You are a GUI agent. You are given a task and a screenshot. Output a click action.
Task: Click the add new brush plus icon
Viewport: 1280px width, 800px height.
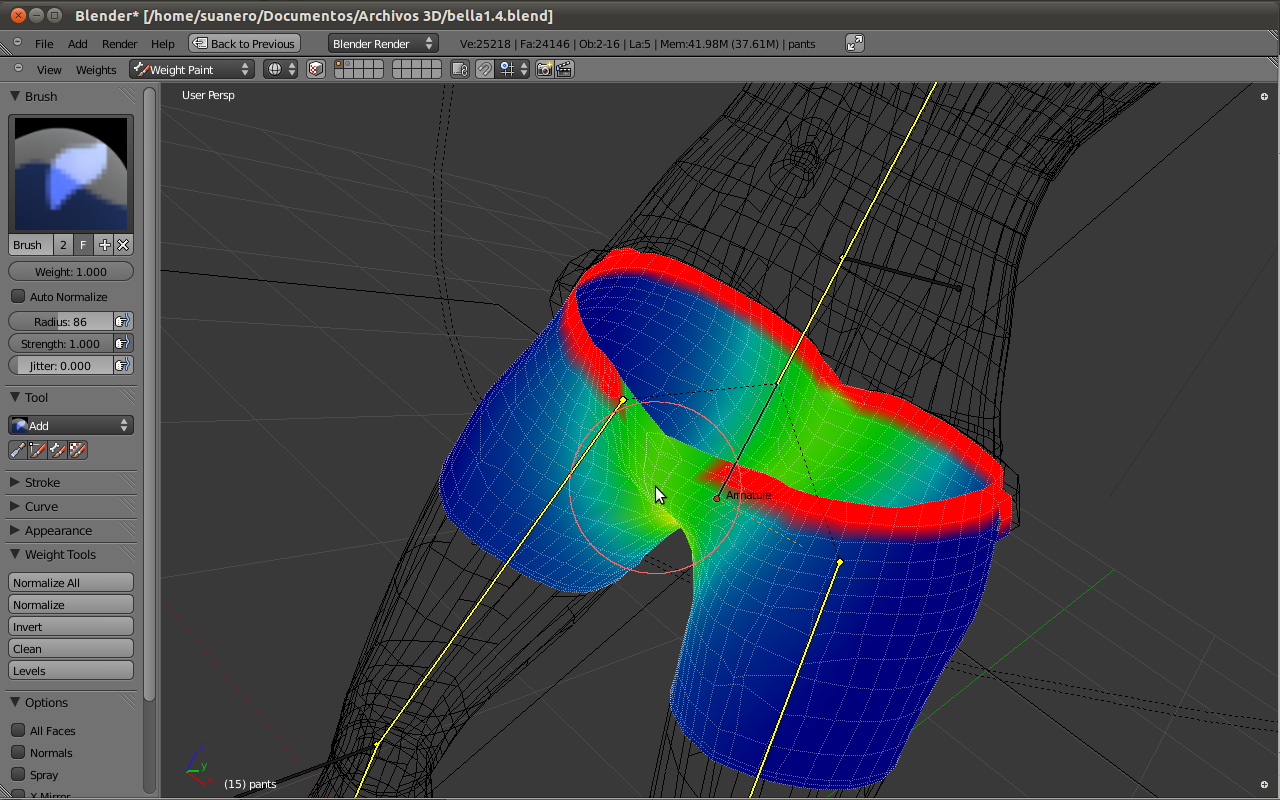tap(104, 245)
